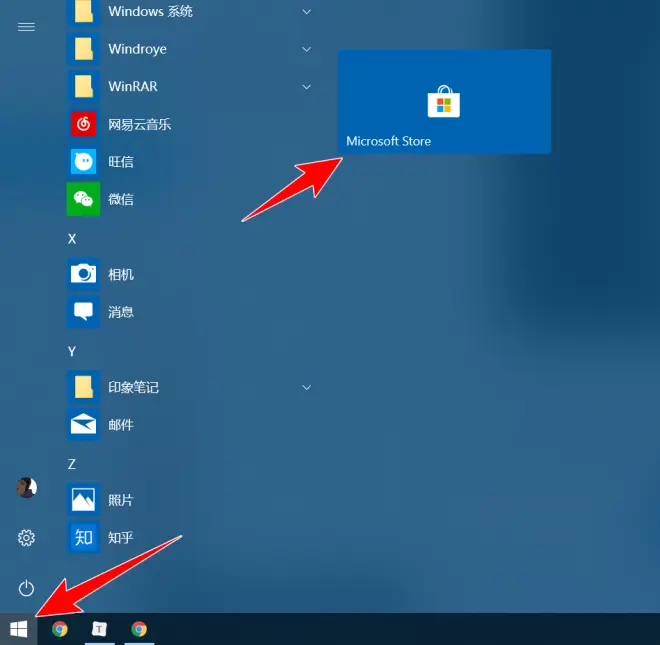Expand WinRAR folder chevron
Screen dimensions: 660x645
click(x=307, y=87)
